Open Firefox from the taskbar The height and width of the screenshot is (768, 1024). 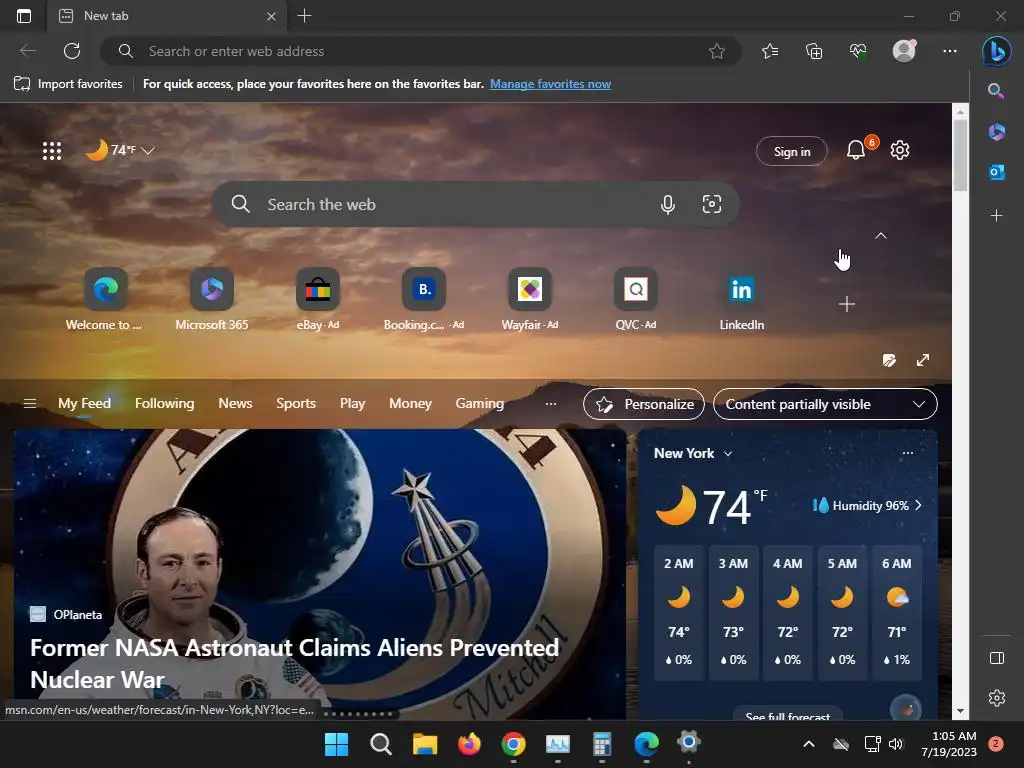(x=469, y=744)
